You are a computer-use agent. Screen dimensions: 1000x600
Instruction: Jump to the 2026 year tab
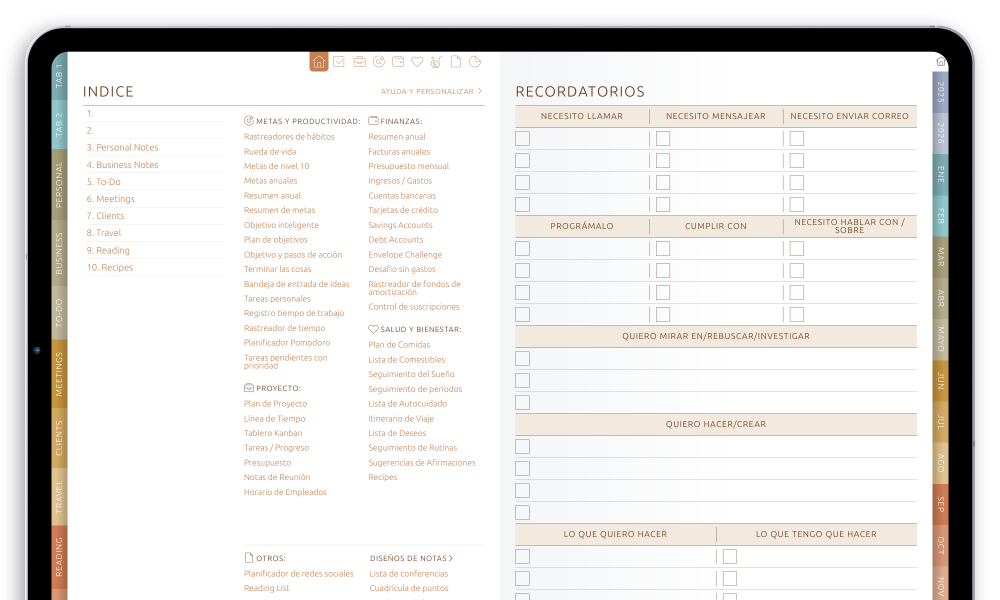click(941, 133)
